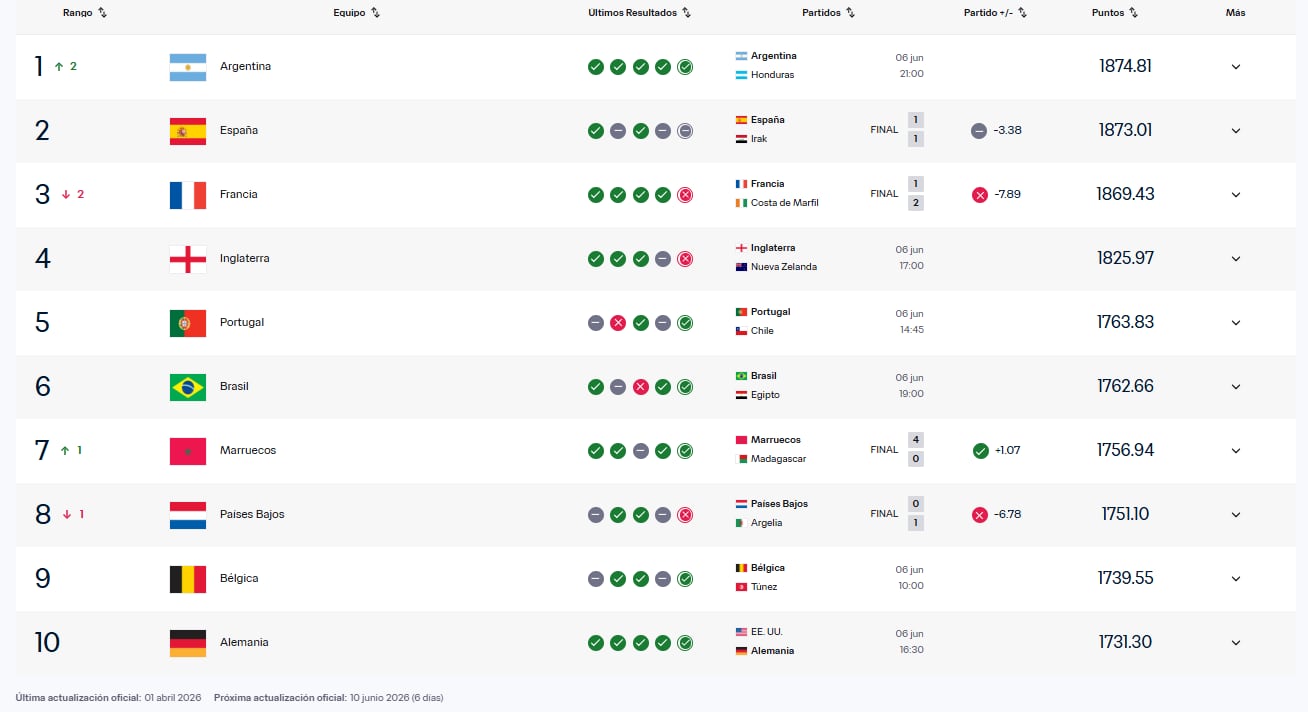Click Túnez opponent in Bélgica's match

click(x=764, y=587)
